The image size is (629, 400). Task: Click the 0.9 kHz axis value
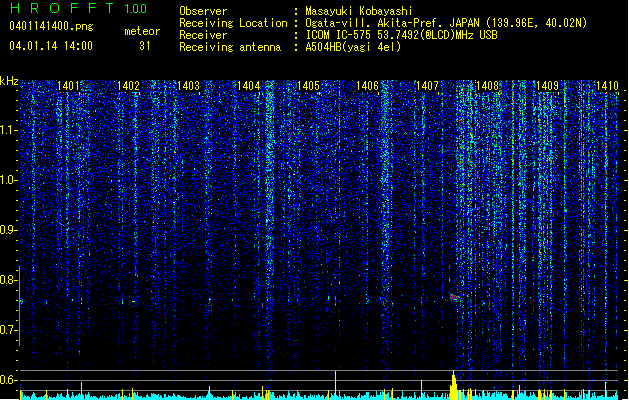pos(8,230)
